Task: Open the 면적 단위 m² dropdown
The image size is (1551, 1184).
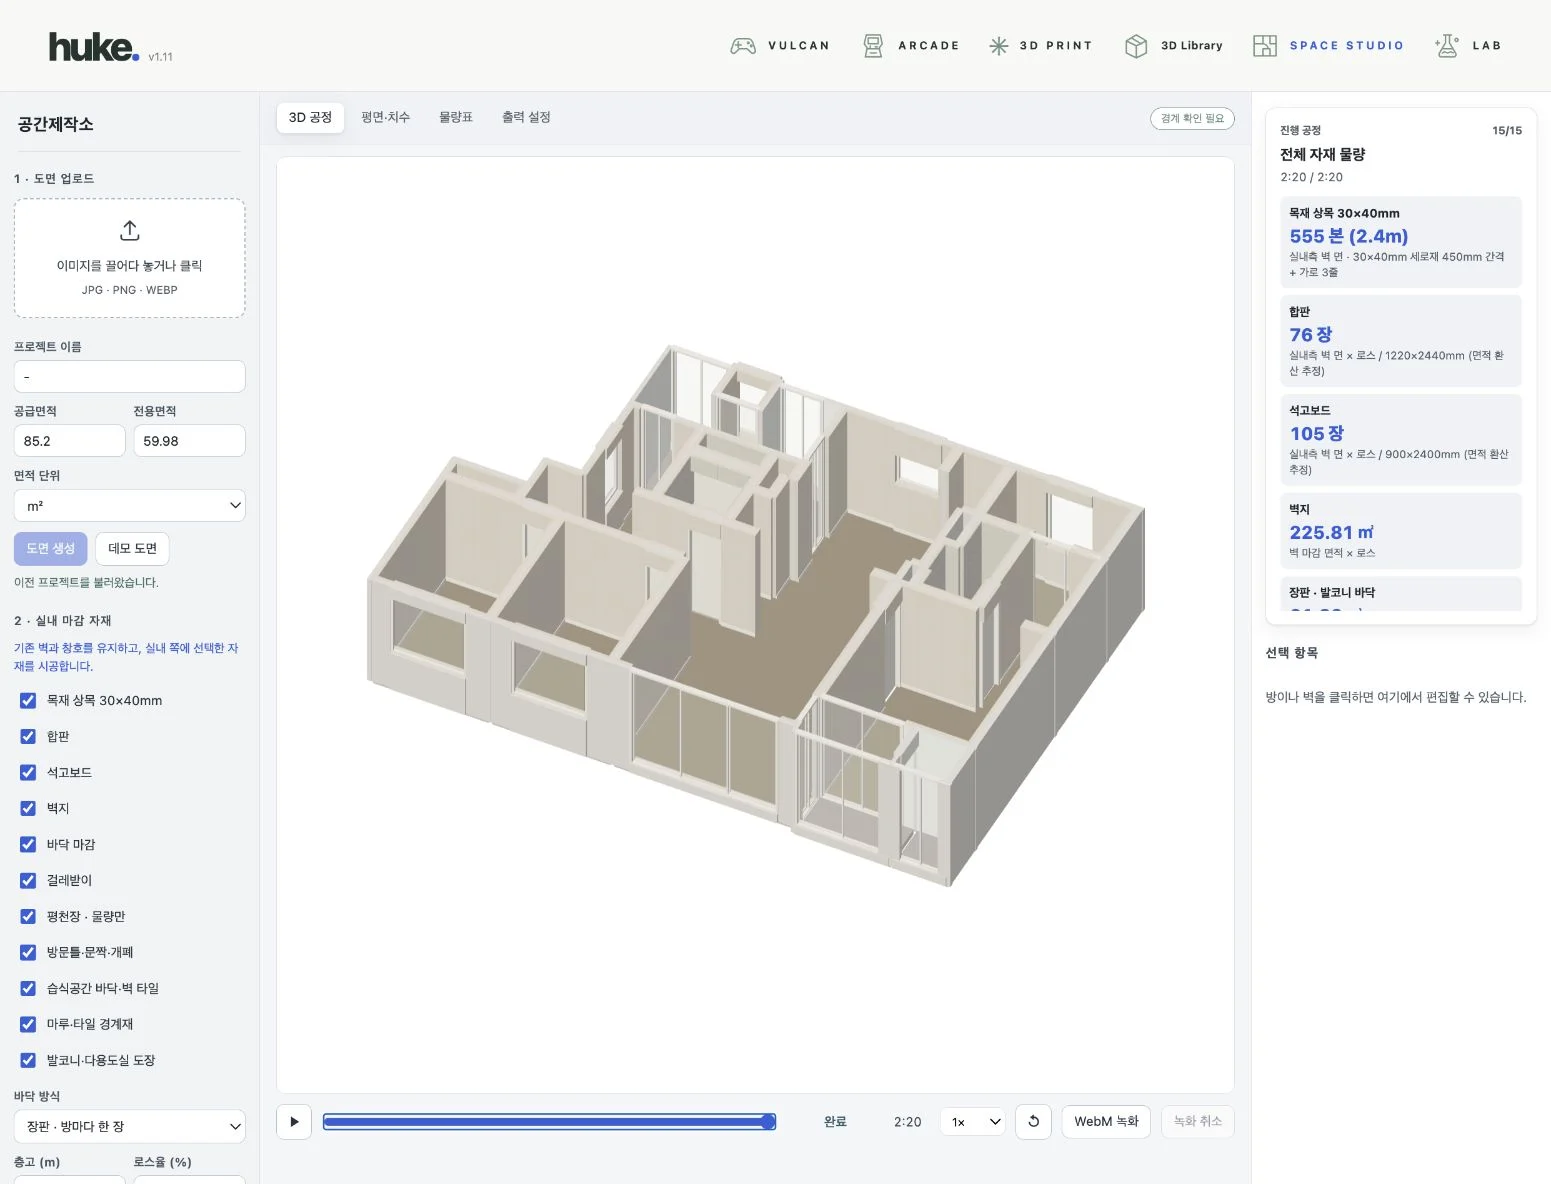Action: point(130,506)
